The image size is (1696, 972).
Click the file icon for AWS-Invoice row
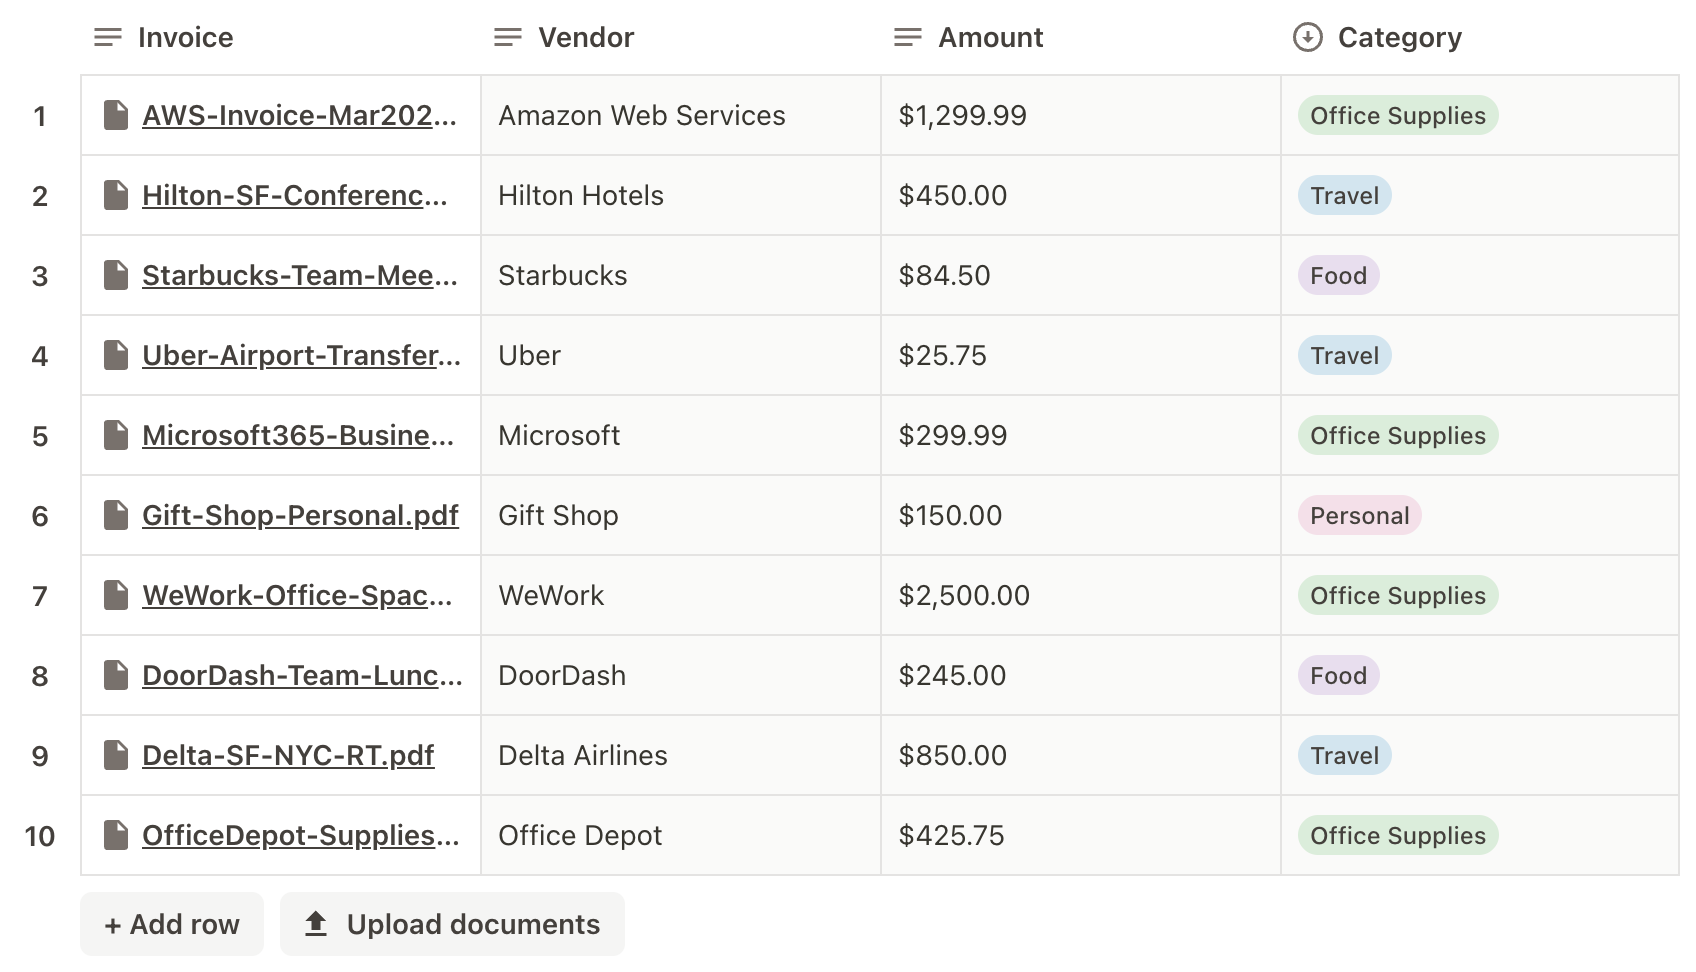pos(116,115)
